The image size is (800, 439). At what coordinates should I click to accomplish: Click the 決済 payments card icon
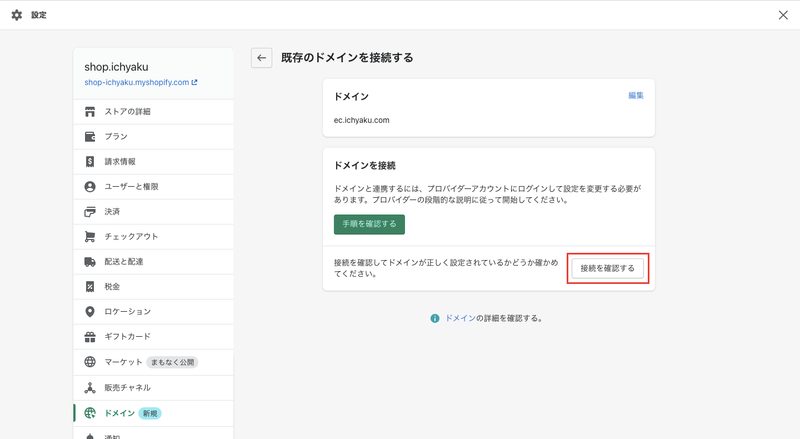click(x=90, y=211)
